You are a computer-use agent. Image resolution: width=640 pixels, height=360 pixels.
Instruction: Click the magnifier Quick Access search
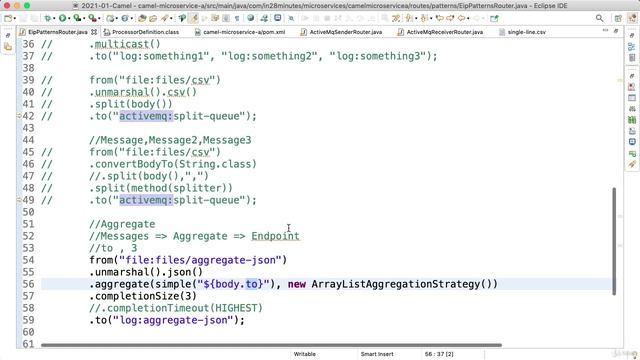pos(599,18)
